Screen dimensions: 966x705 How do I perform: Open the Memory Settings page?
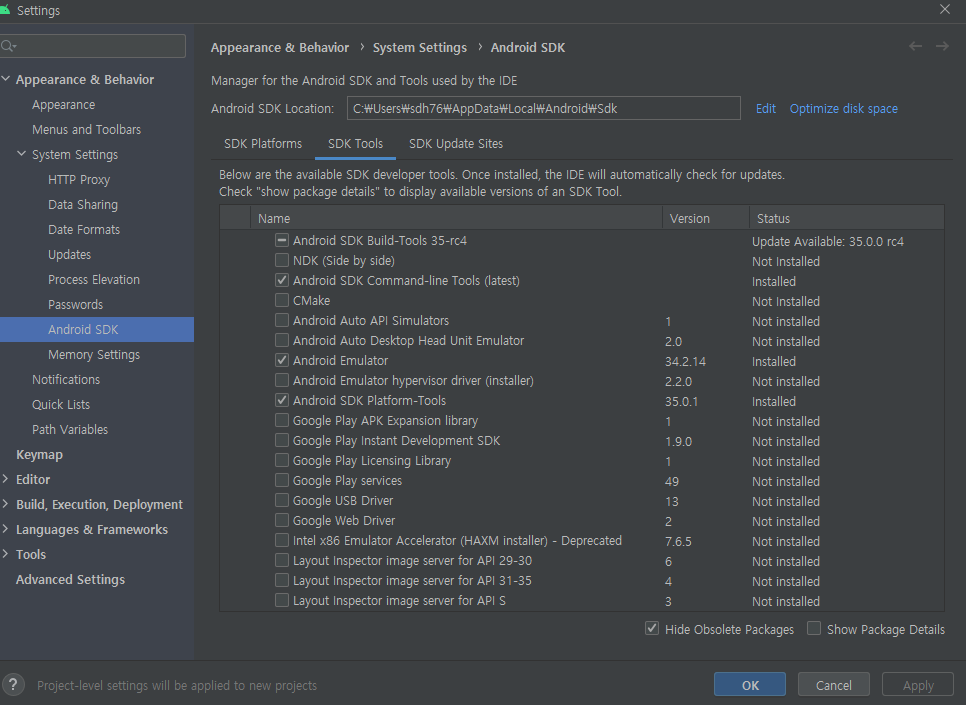[x=94, y=354]
